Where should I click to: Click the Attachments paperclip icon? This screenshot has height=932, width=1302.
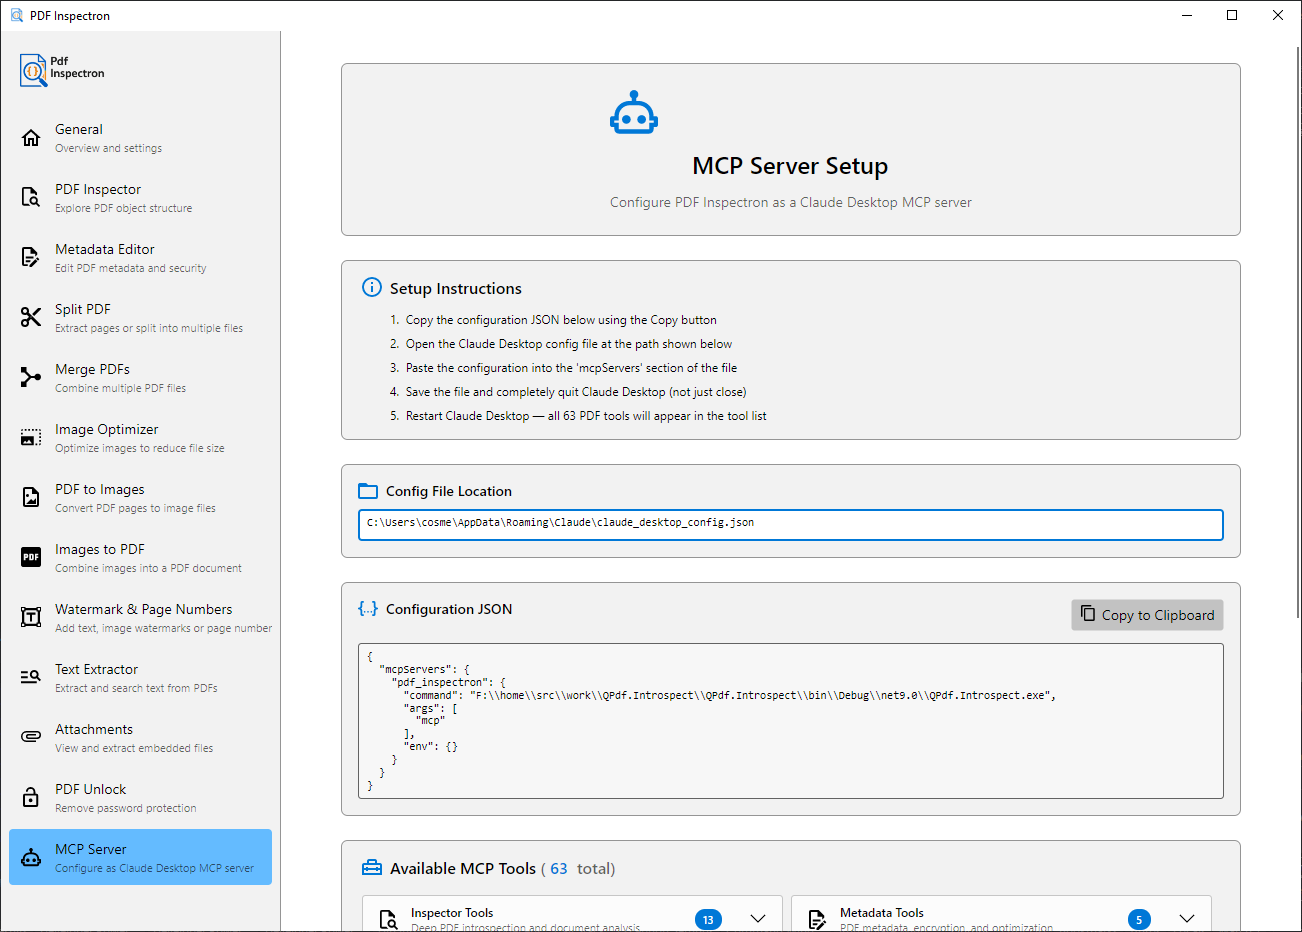point(31,738)
